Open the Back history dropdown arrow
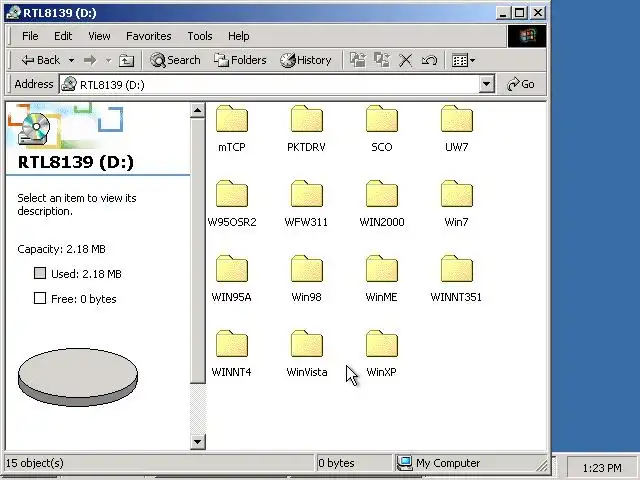 [71, 60]
